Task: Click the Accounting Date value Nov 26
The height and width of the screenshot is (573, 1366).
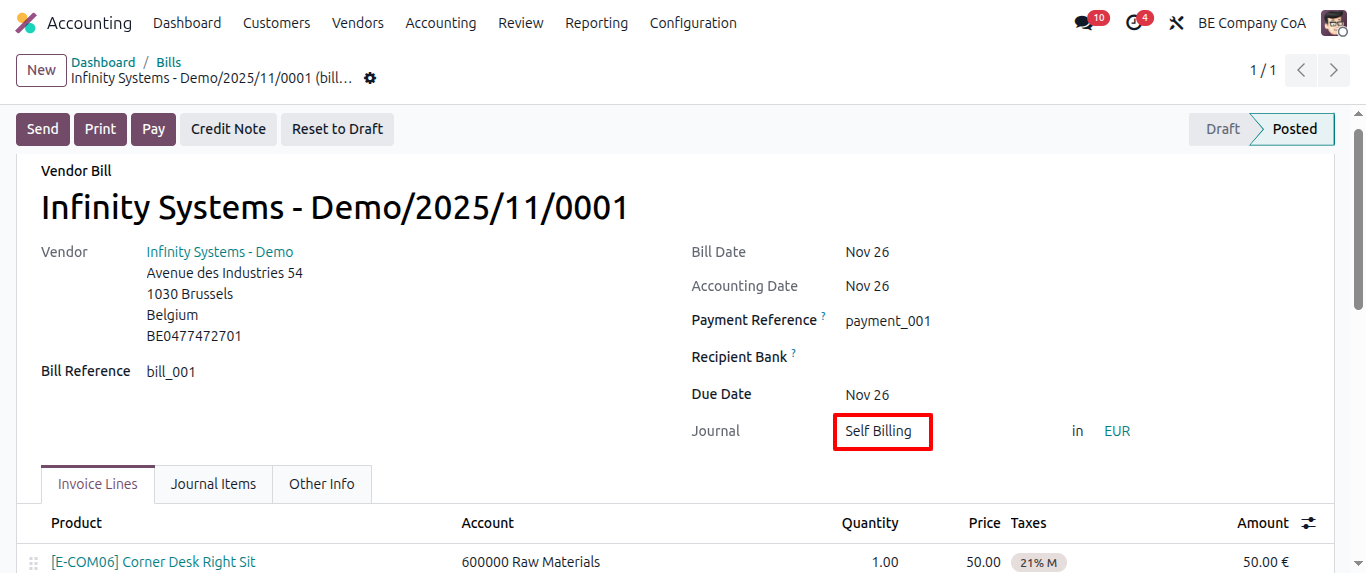Action: point(867,286)
